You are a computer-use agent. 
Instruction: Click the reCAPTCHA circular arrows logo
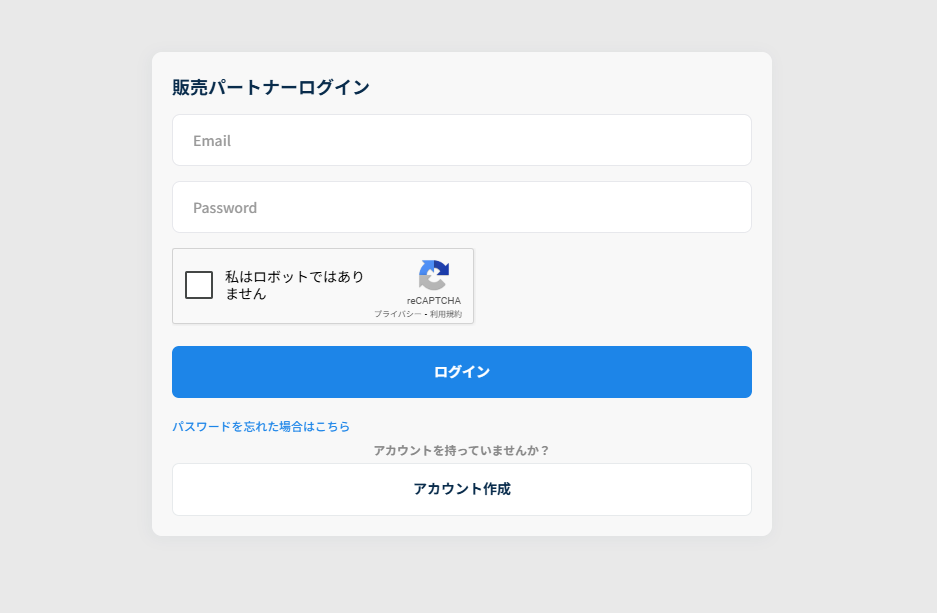[434, 275]
